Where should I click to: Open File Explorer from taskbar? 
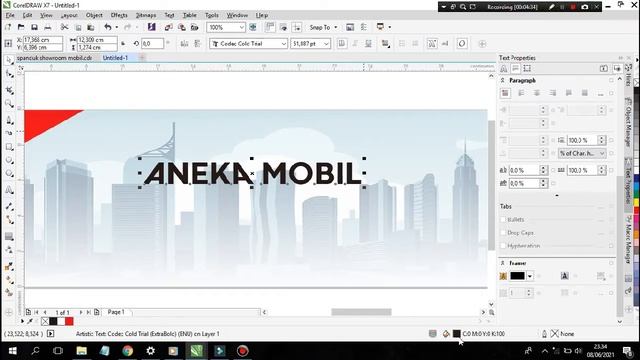82,351
